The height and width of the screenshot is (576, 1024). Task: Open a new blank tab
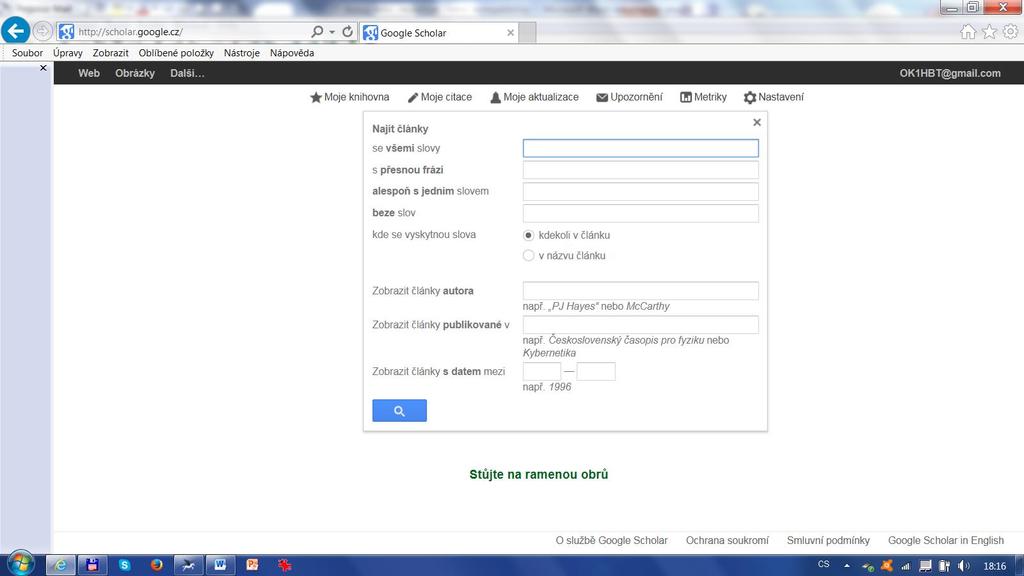[x=528, y=32]
